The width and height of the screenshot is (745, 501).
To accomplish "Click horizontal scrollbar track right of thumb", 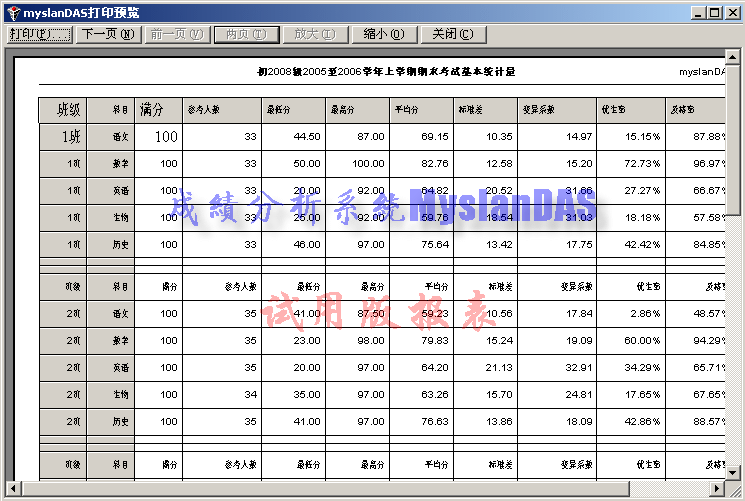I will pos(670,488).
